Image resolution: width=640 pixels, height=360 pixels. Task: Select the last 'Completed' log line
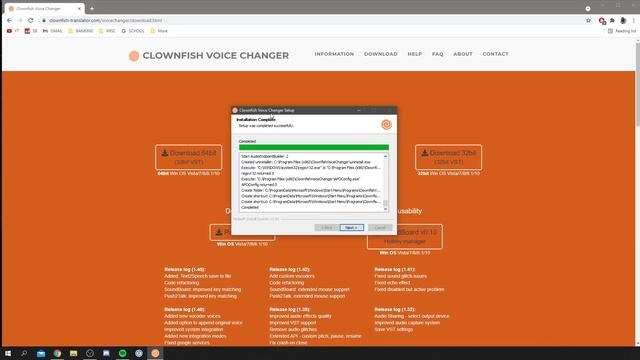pos(250,207)
